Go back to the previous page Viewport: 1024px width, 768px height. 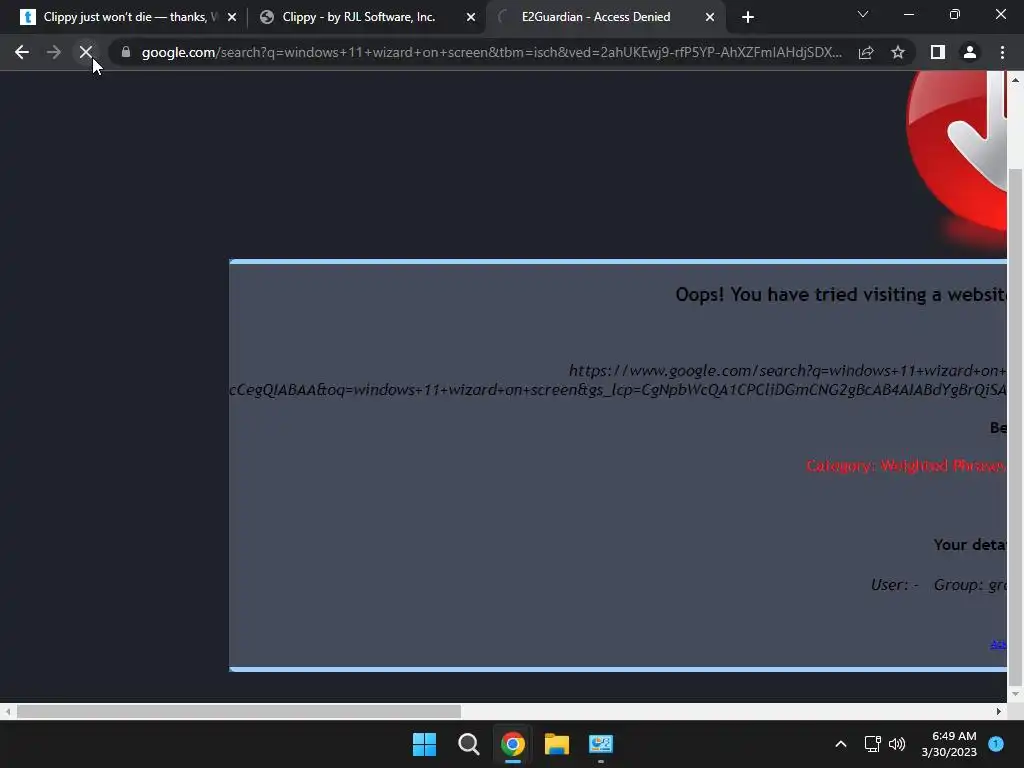click(x=22, y=52)
